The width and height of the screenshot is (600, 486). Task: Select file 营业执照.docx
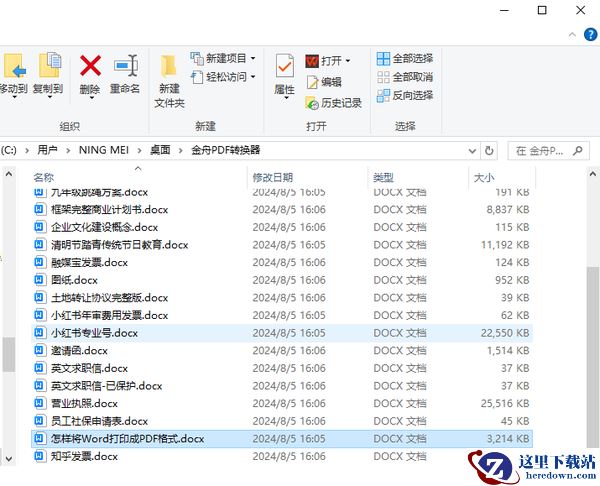click(282, 403)
